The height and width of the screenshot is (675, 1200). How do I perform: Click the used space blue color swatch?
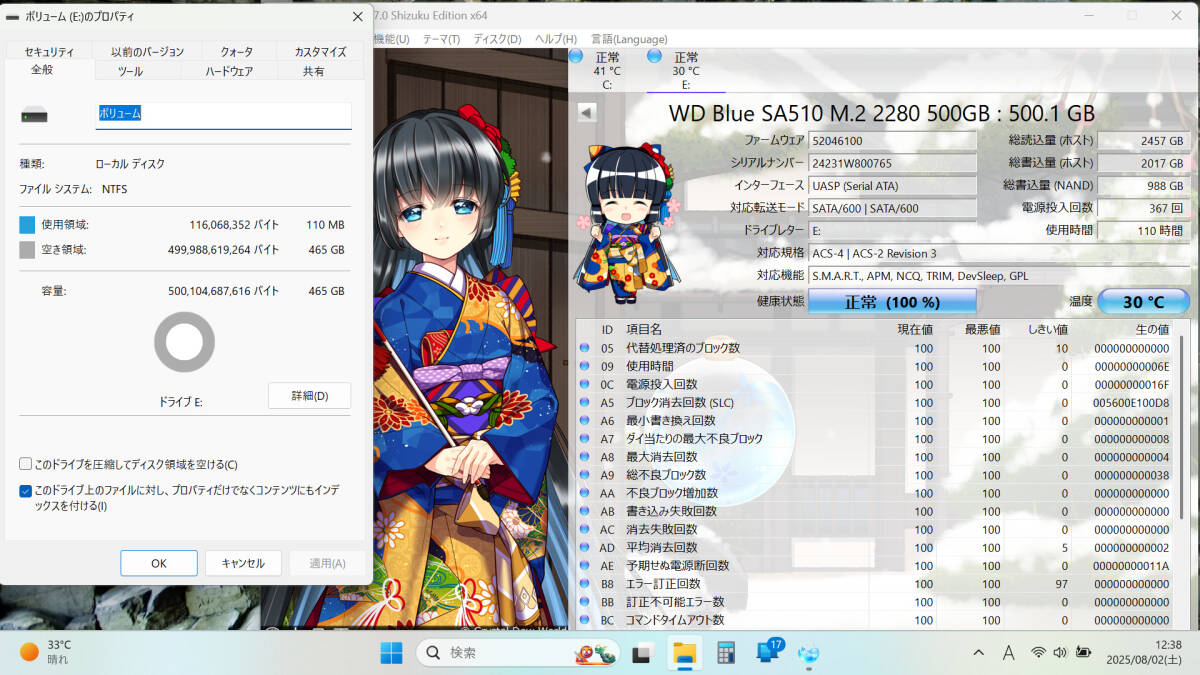[27, 224]
